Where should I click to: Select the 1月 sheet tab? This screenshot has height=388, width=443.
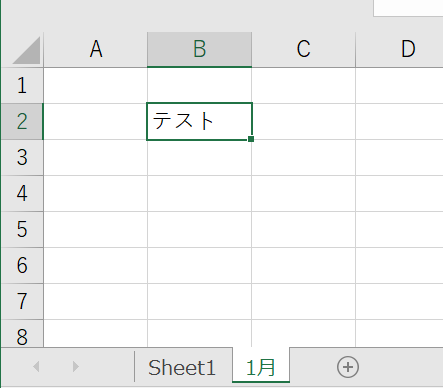(x=261, y=368)
